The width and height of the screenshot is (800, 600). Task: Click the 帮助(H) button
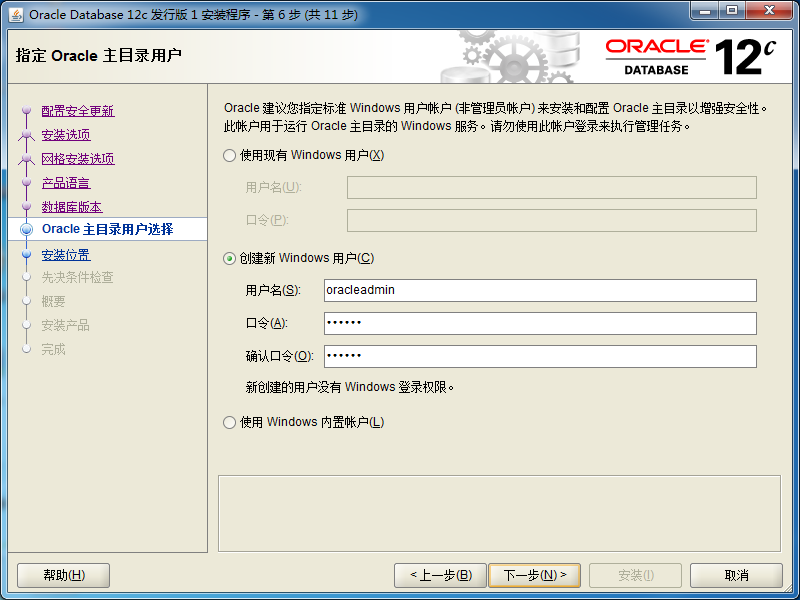click(x=63, y=576)
